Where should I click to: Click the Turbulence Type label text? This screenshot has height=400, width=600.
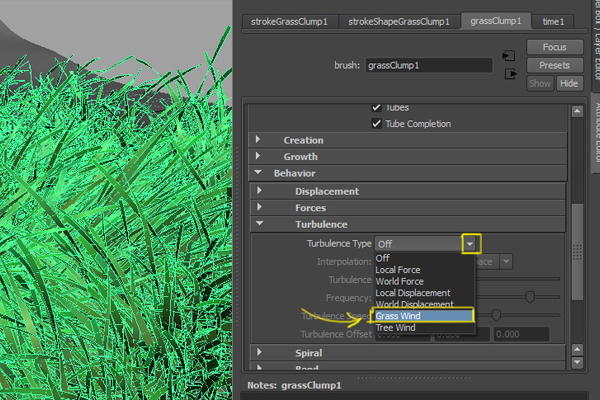(339, 244)
